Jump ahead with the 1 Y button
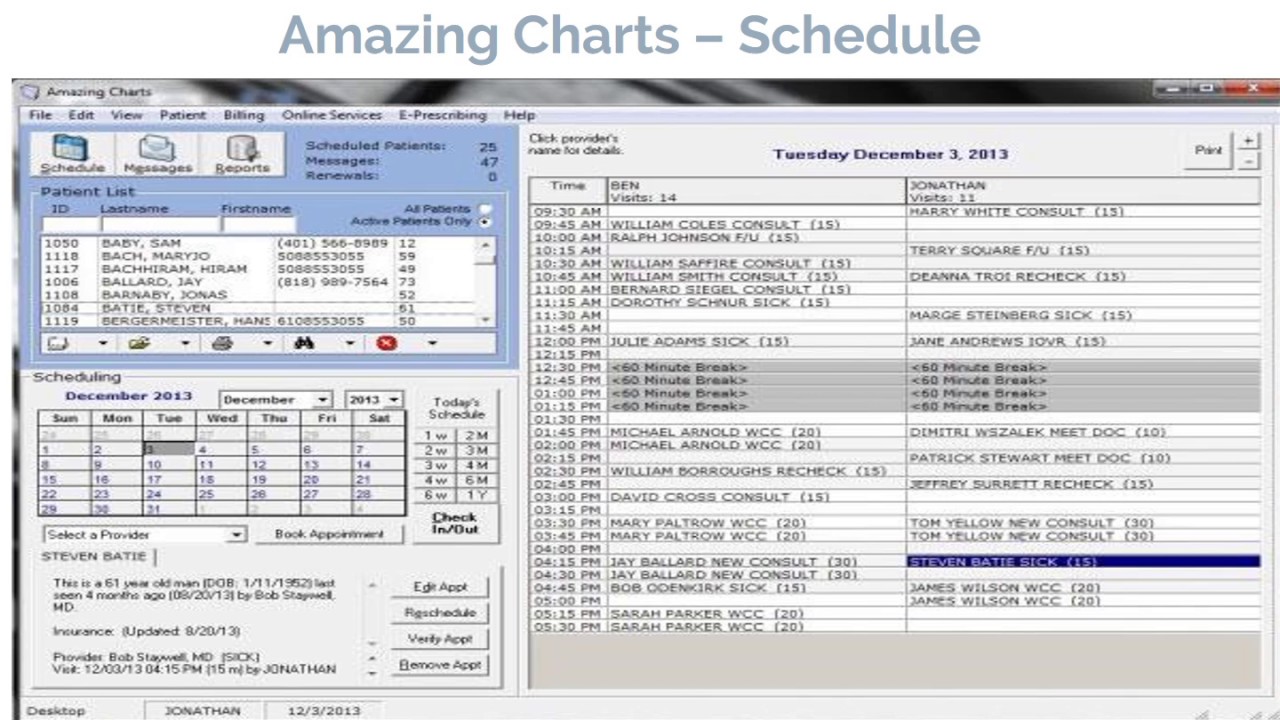Screen dimensions: 1280x720 (475, 496)
